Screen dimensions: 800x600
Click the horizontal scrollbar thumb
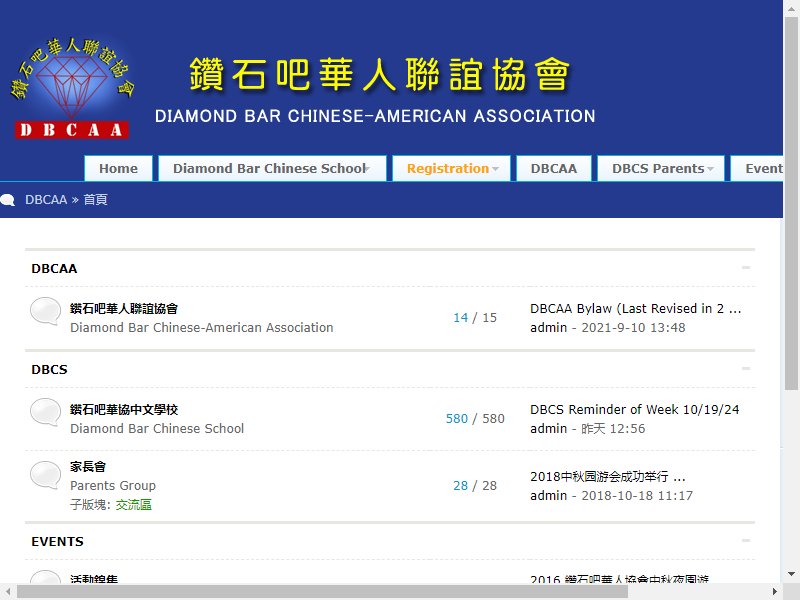[322, 592]
